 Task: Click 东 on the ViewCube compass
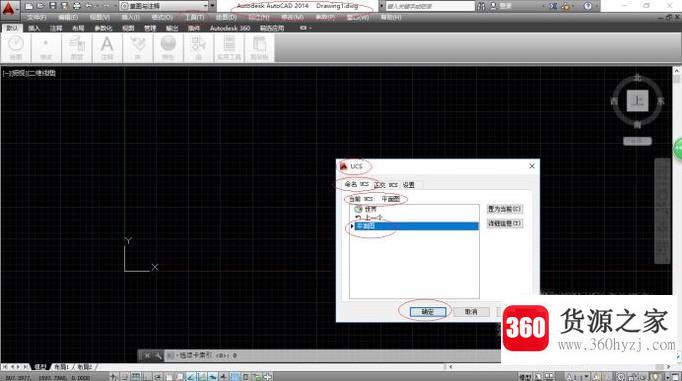point(661,101)
